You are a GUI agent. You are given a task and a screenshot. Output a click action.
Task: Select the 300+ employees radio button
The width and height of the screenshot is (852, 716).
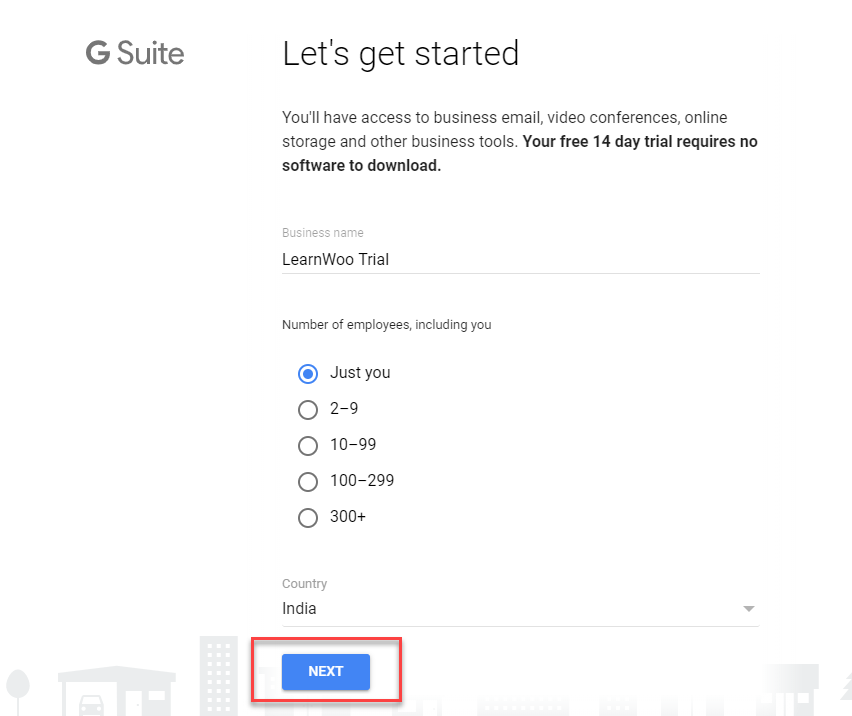coord(308,517)
